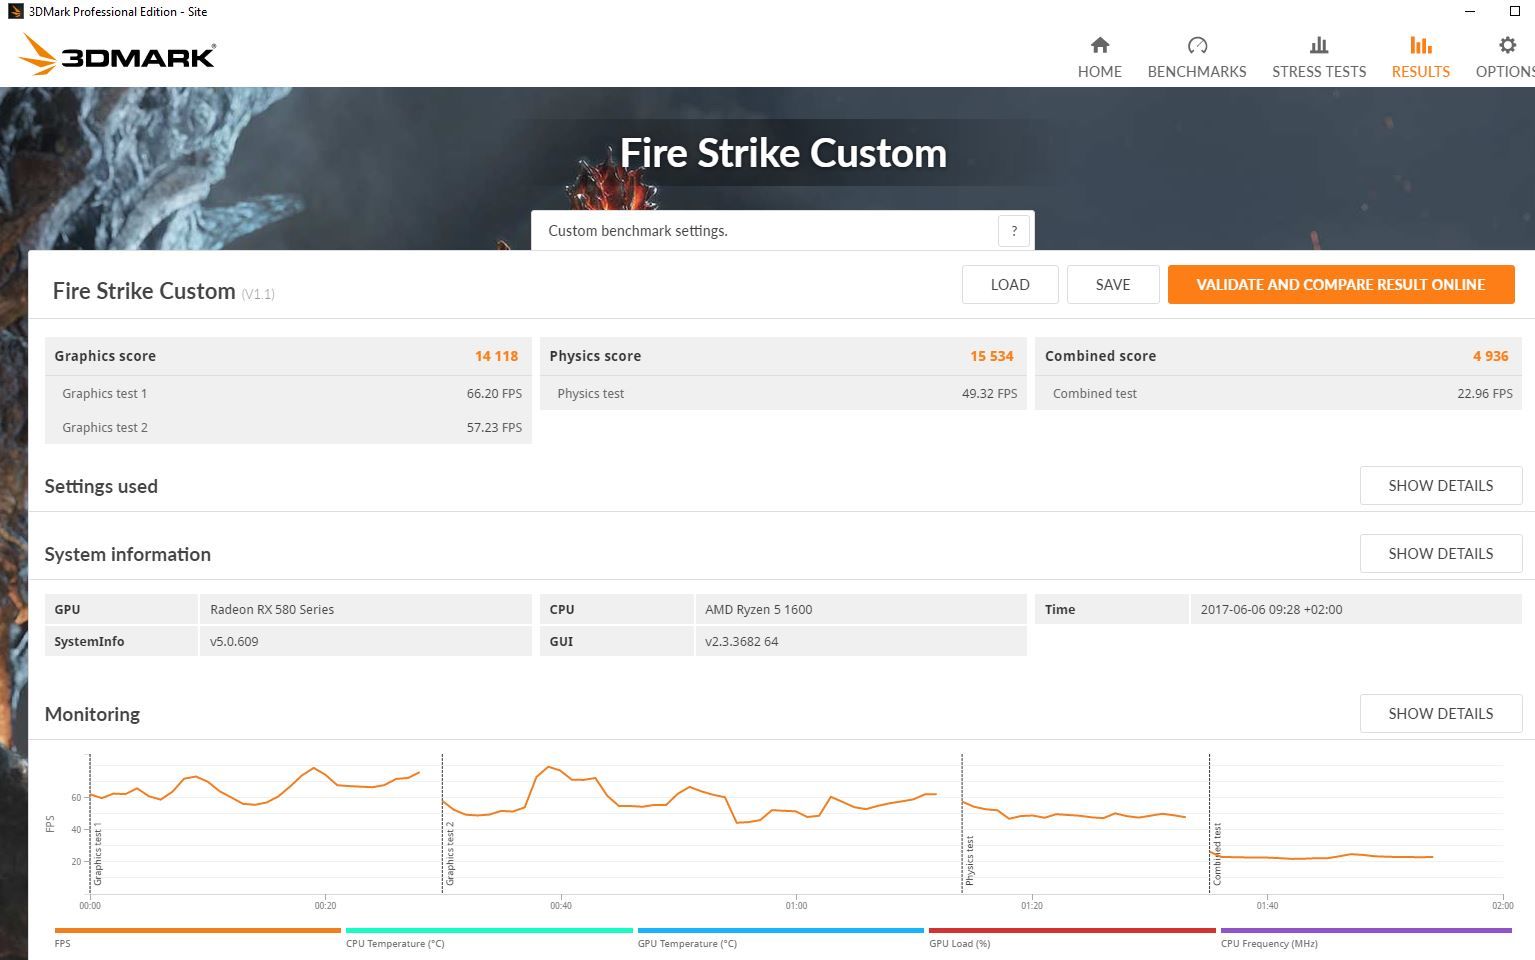Image resolution: width=1535 pixels, height=960 pixels.
Task: Click the Home house icon
Action: pos(1100,45)
